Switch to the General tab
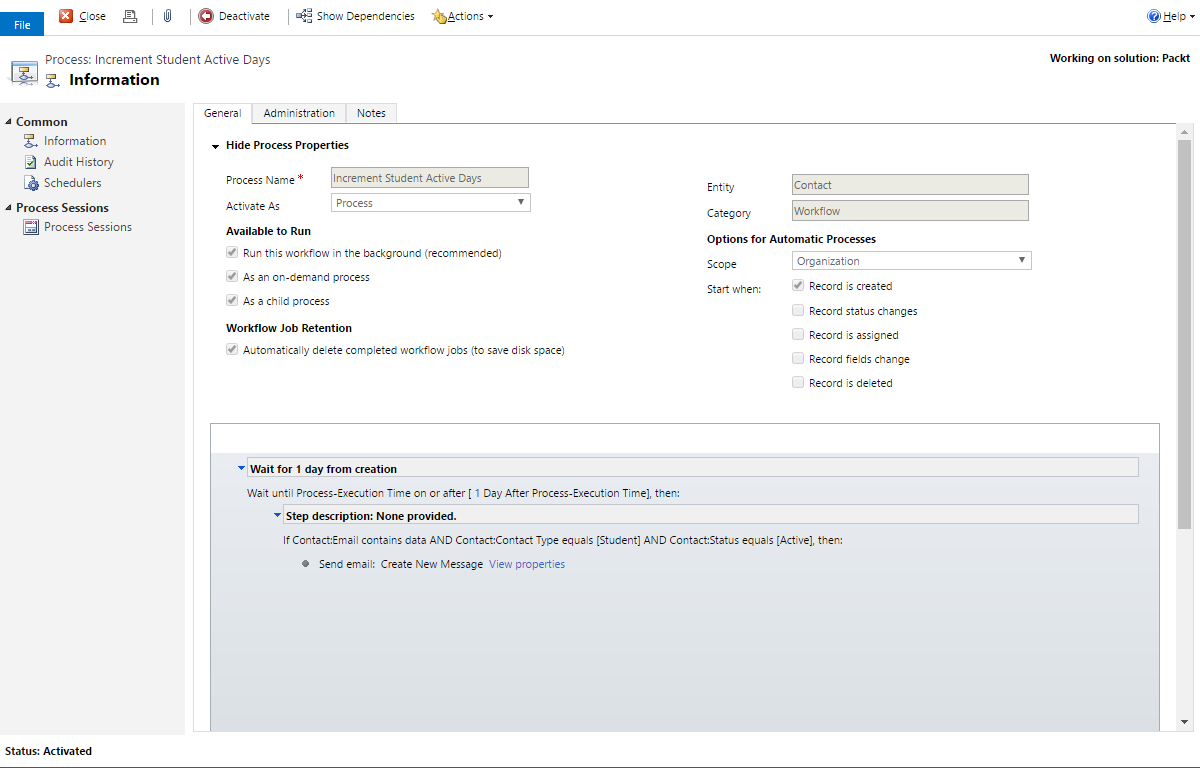Screen dimensions: 1200x768 (x=222, y=113)
